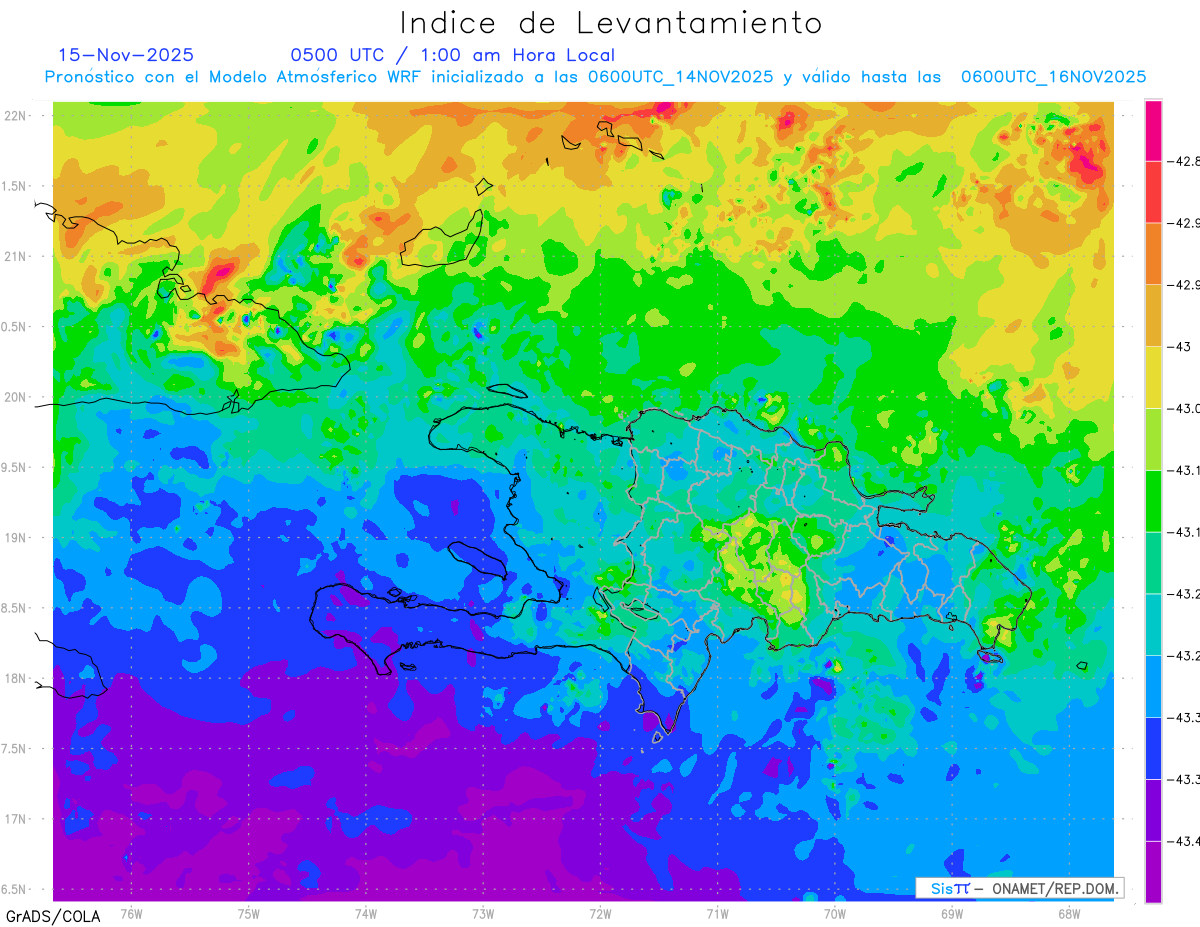Click the '69W' longitude label
The height and width of the screenshot is (927, 1200).
(x=951, y=913)
